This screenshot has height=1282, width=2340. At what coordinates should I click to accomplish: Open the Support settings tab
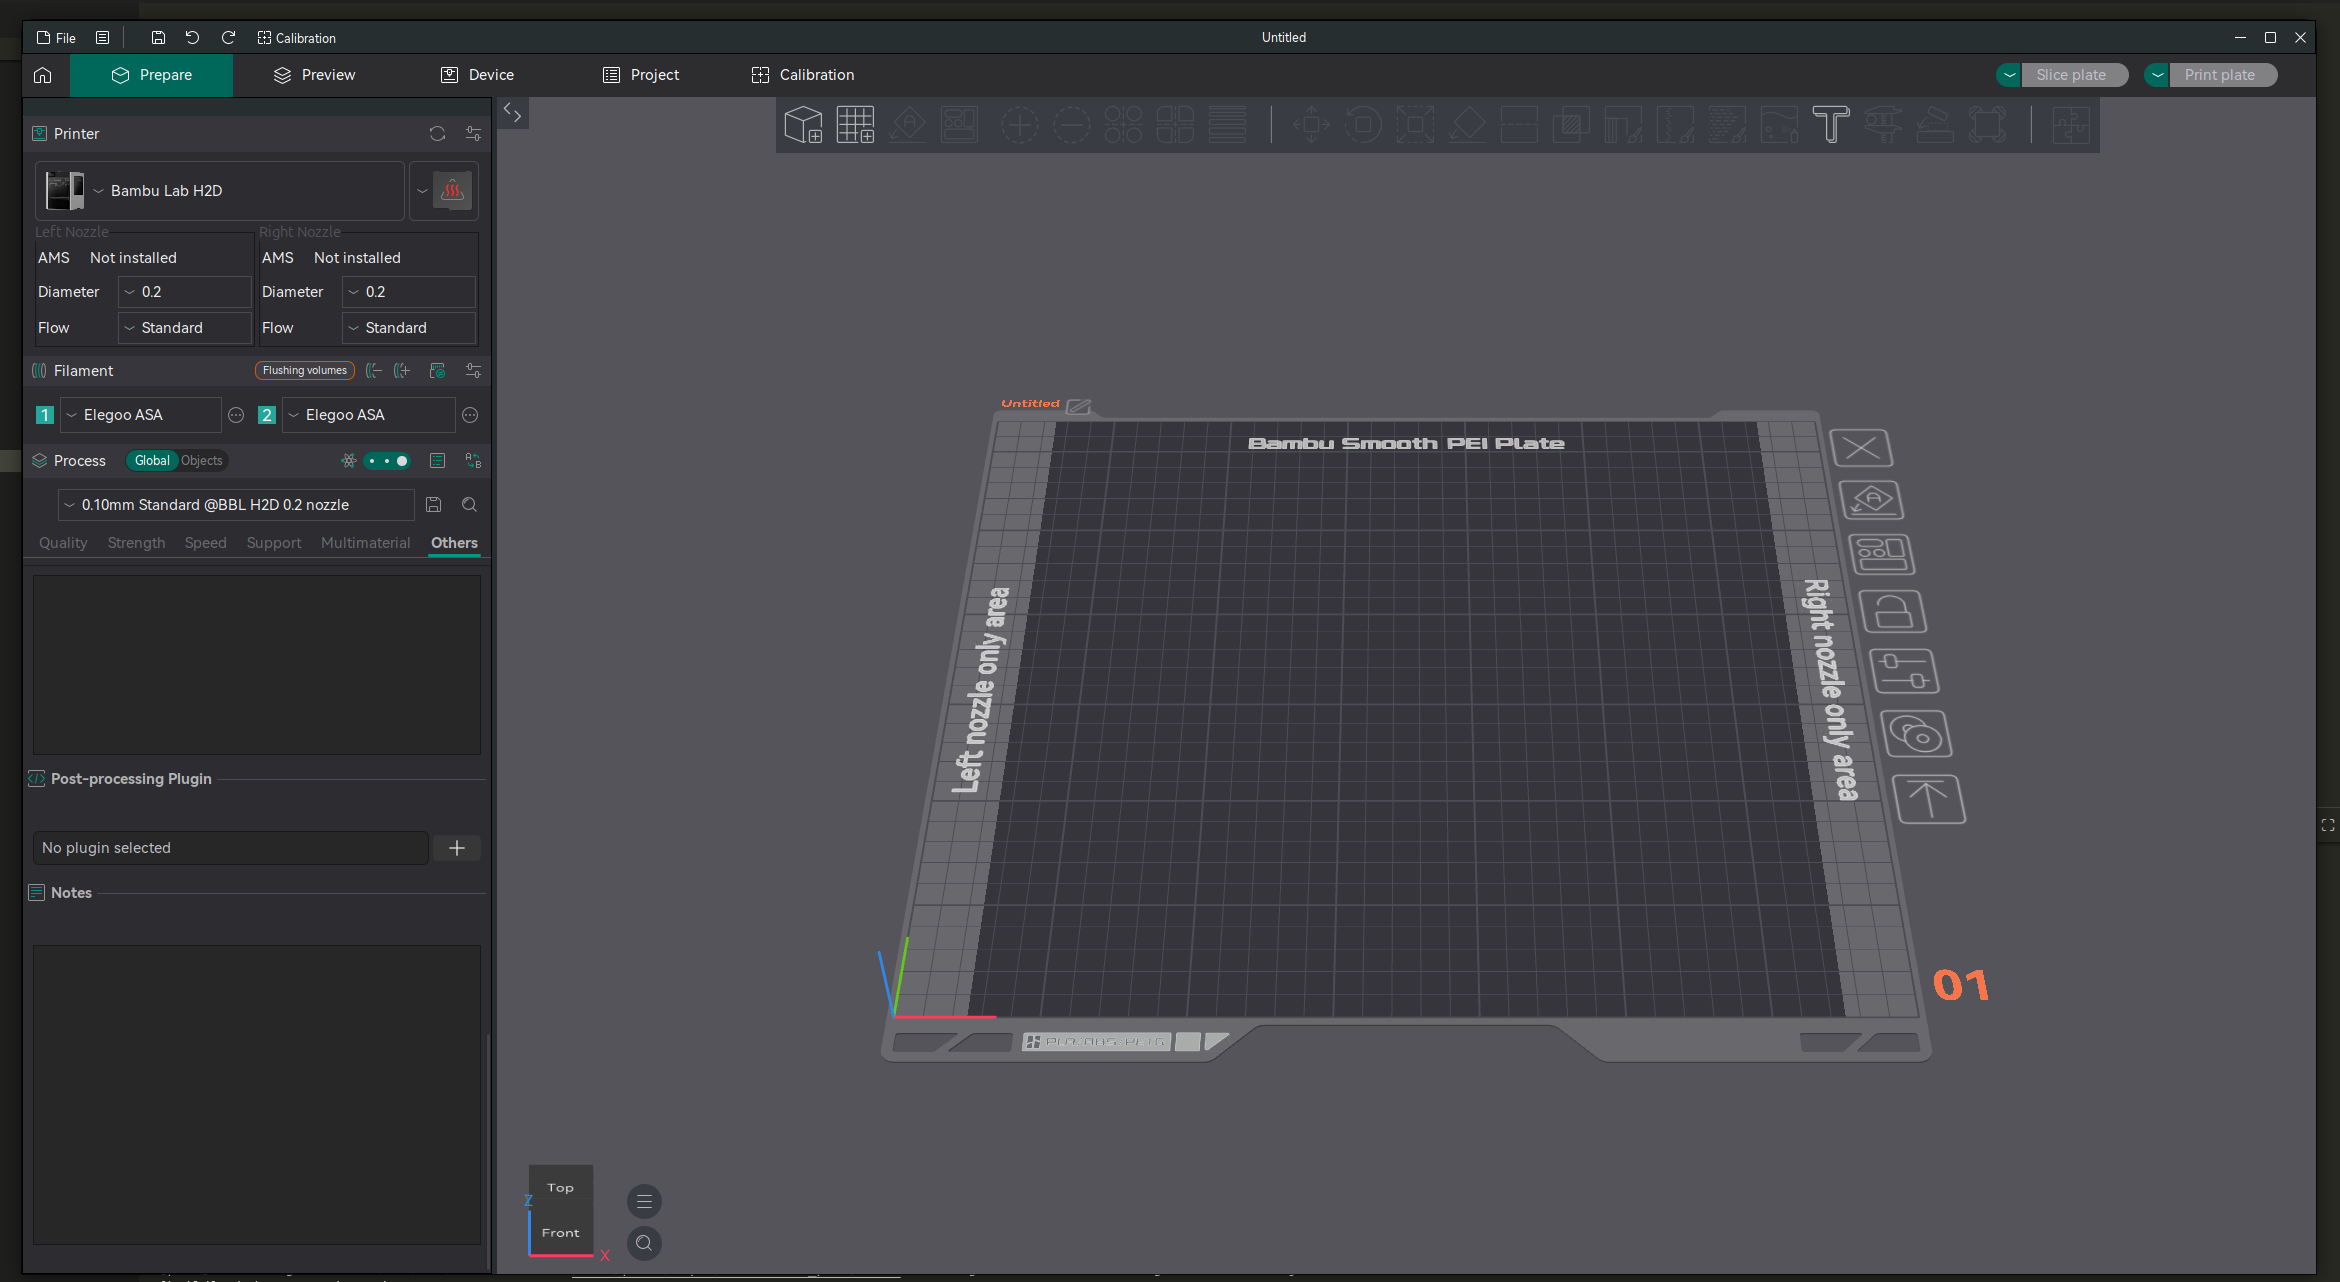coord(274,543)
